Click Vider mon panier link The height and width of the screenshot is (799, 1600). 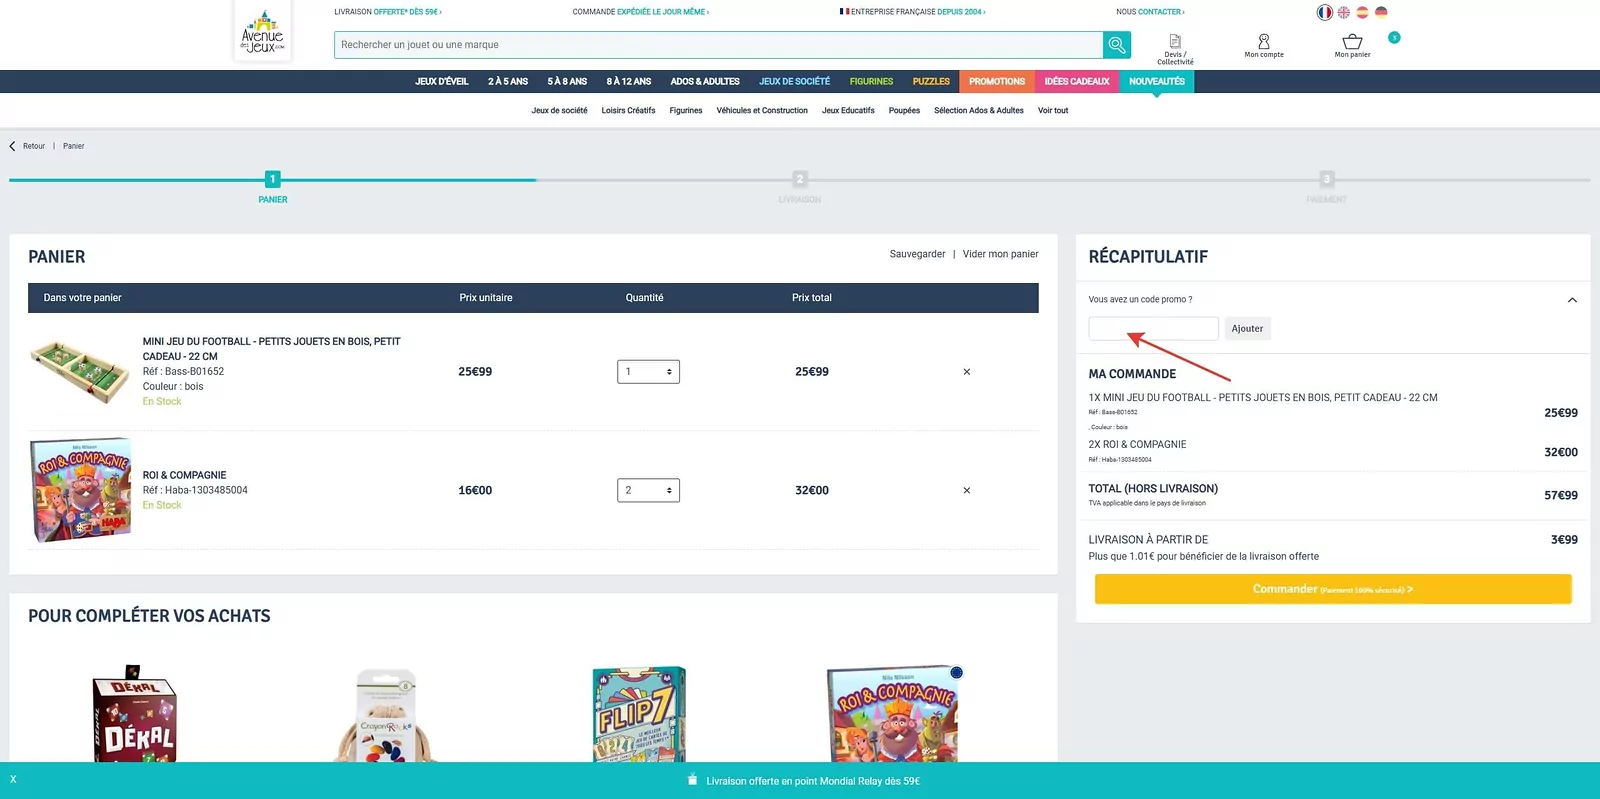1000,254
